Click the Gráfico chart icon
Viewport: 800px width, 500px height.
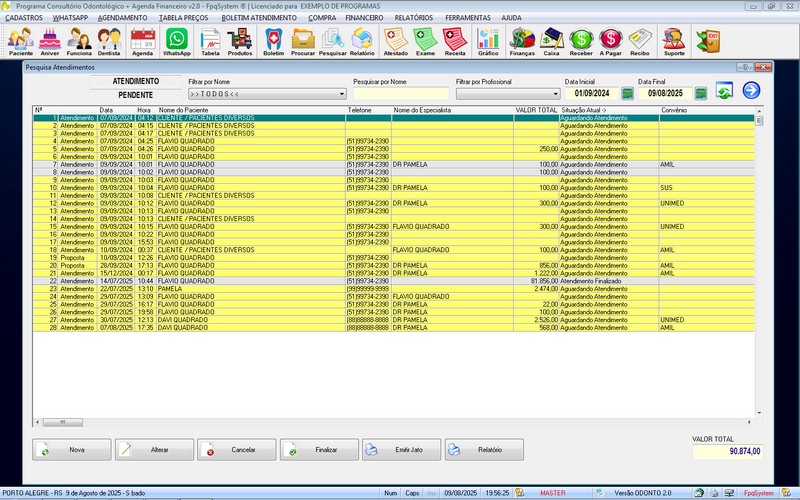(488, 41)
